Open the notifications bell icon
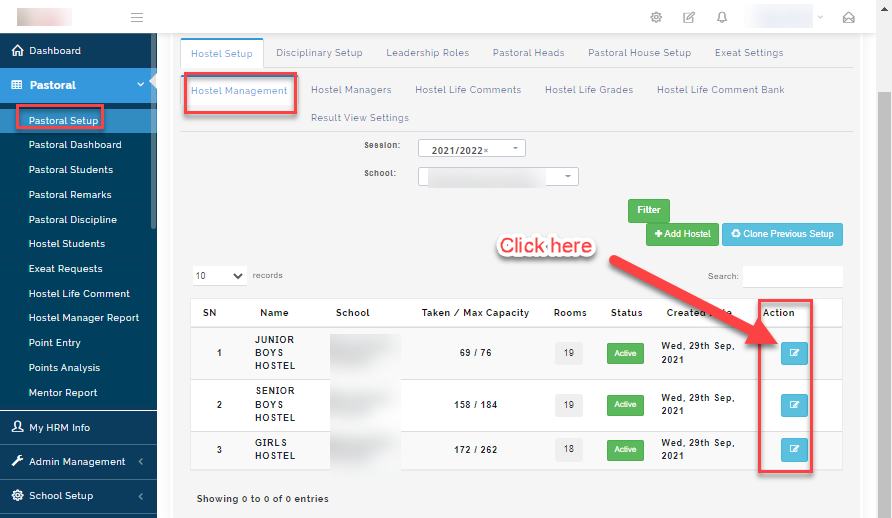The width and height of the screenshot is (892, 518). tap(722, 18)
